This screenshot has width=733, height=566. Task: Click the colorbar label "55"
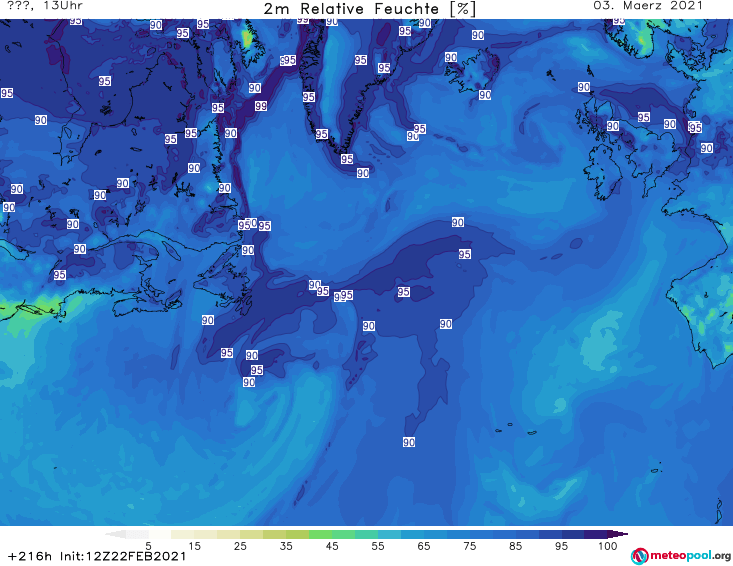377,545
